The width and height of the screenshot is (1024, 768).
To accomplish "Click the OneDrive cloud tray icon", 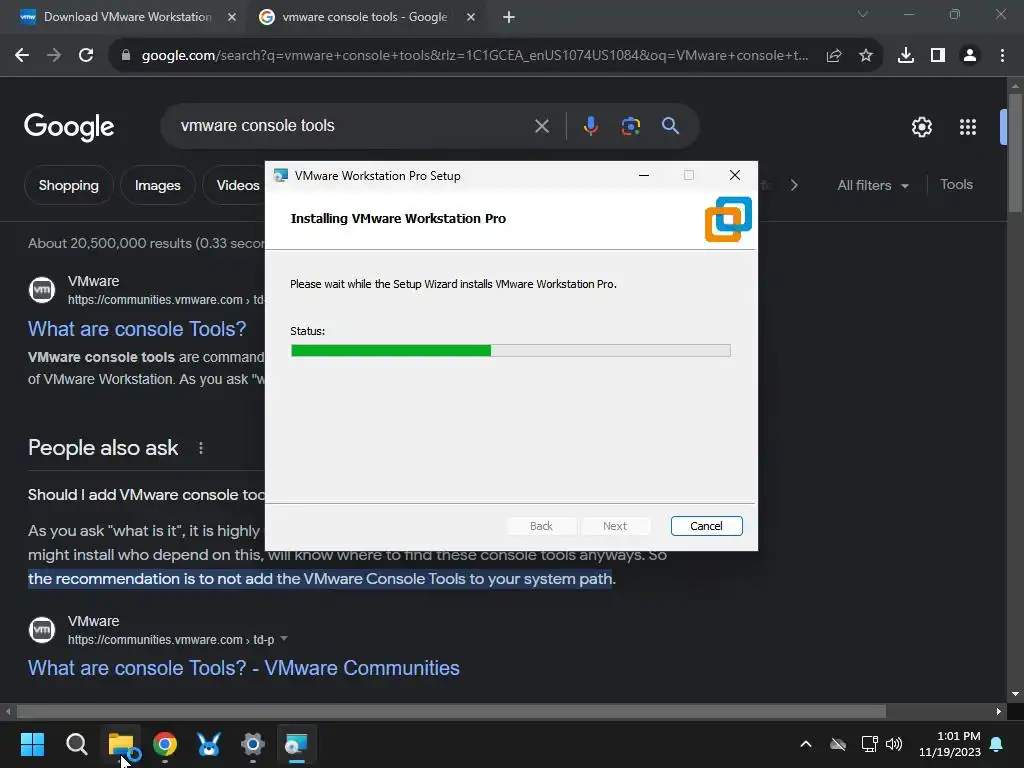I will 838,744.
